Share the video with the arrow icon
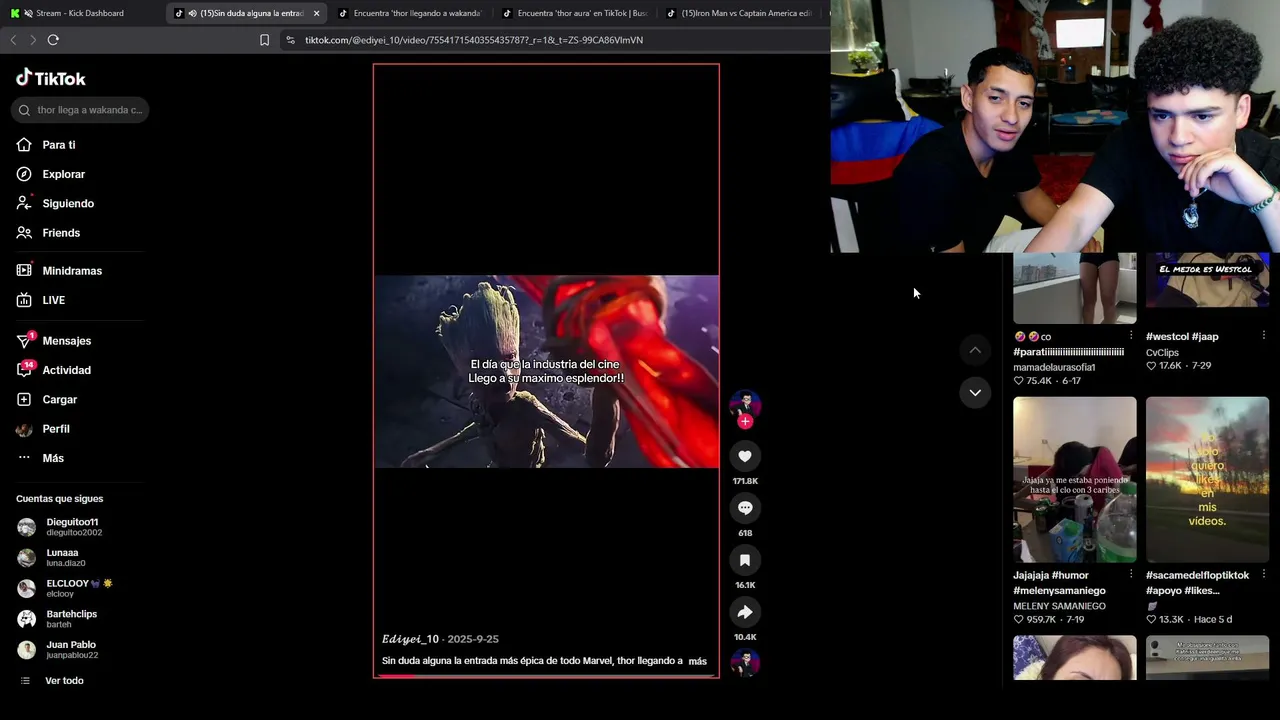Image resolution: width=1280 pixels, height=720 pixels. pos(745,612)
